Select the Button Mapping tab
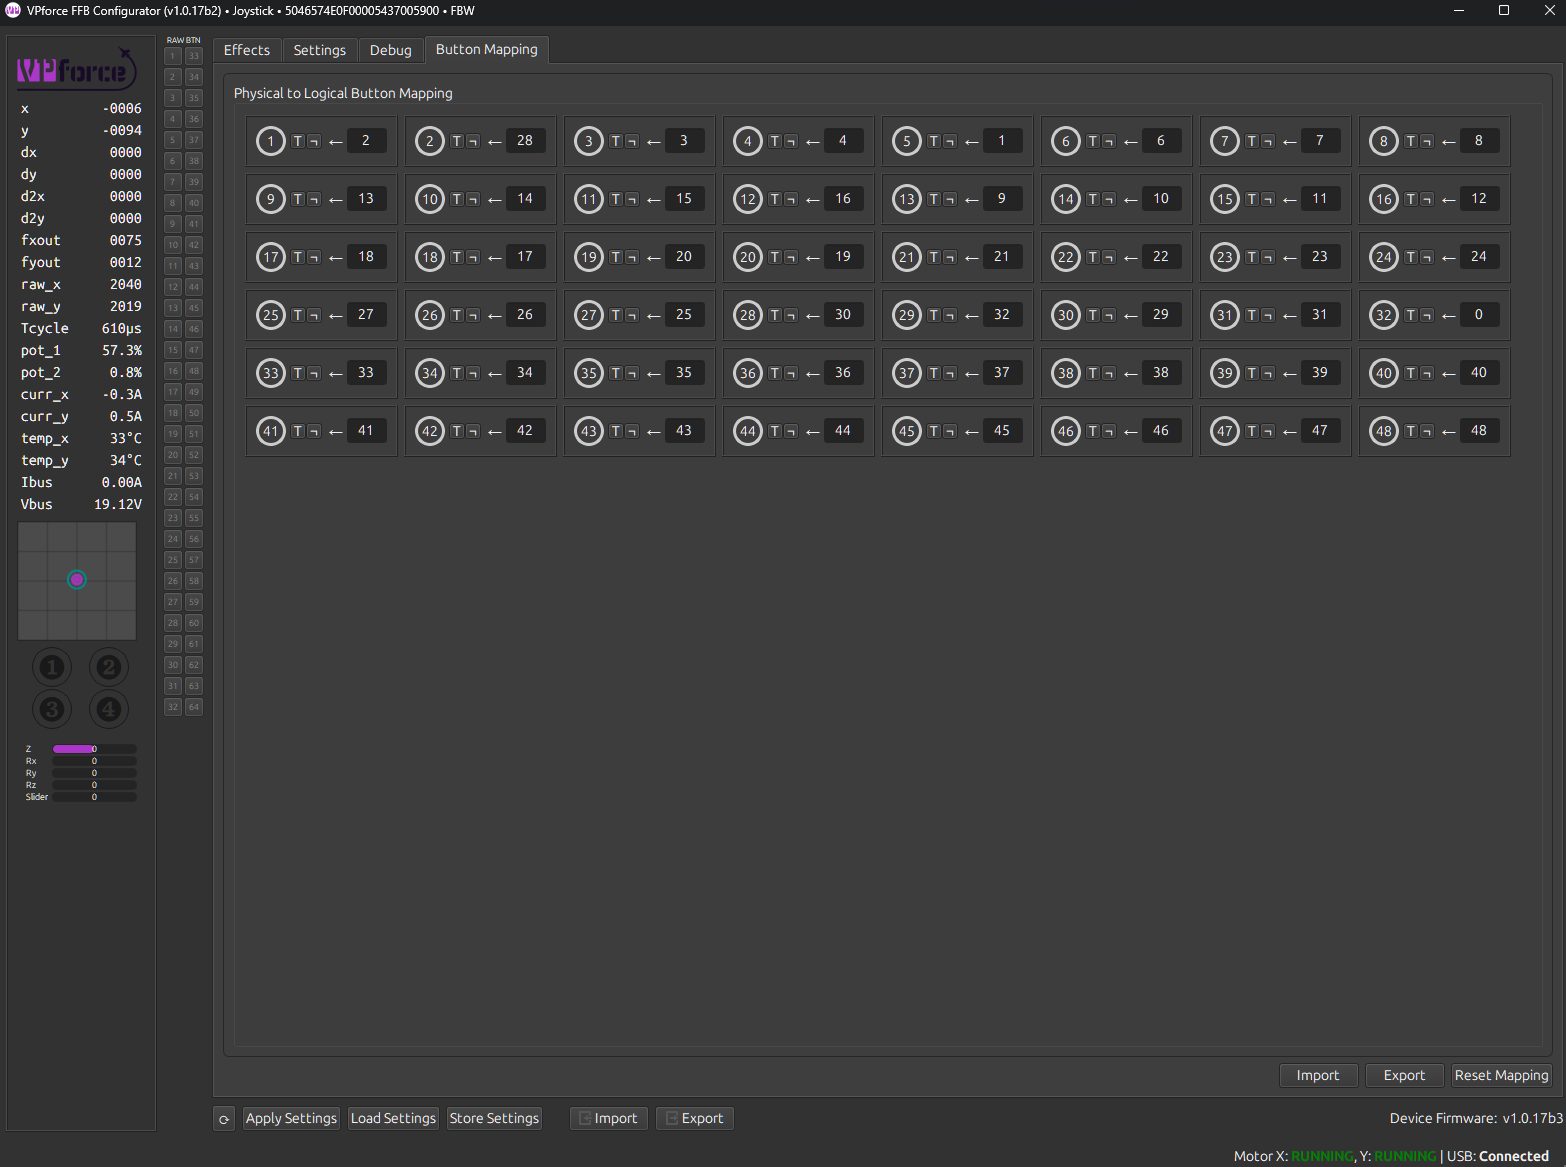Image resolution: width=1566 pixels, height=1167 pixels. point(487,49)
